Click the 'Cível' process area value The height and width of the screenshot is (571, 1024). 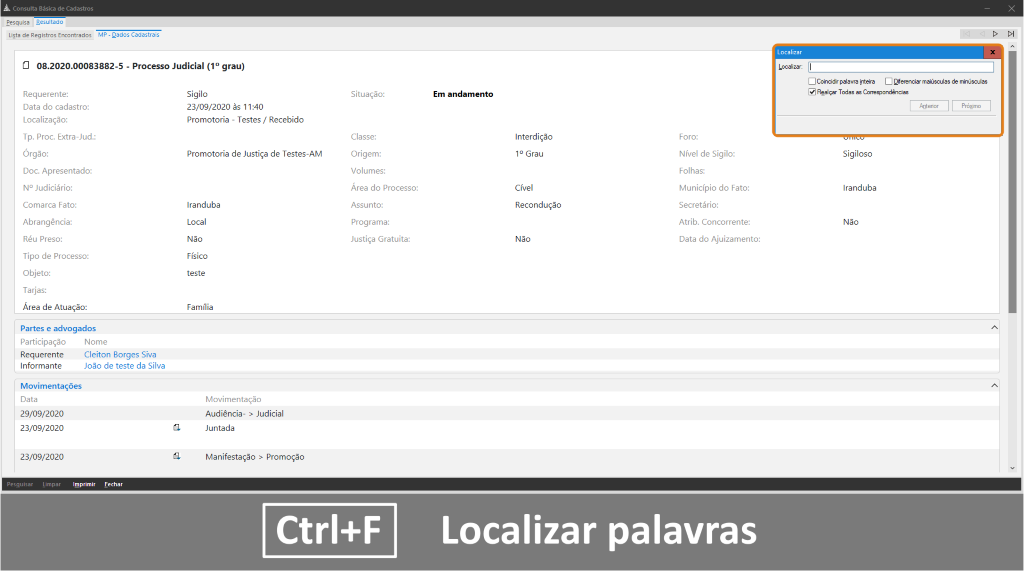[524, 188]
